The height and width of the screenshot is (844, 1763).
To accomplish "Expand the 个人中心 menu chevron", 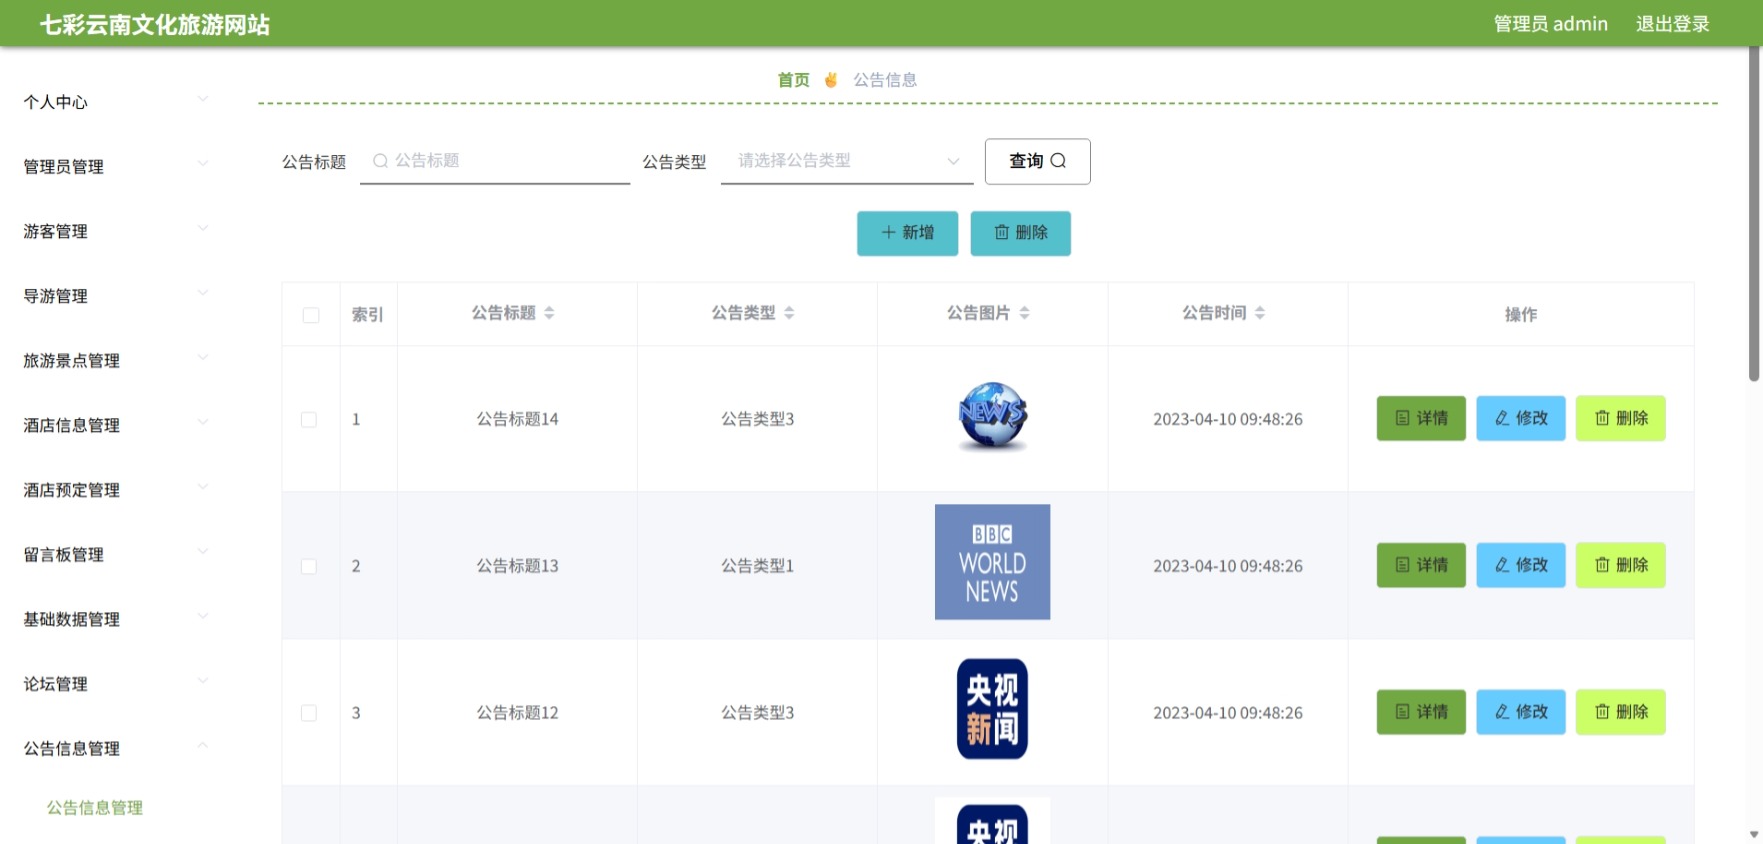I will coord(203,99).
